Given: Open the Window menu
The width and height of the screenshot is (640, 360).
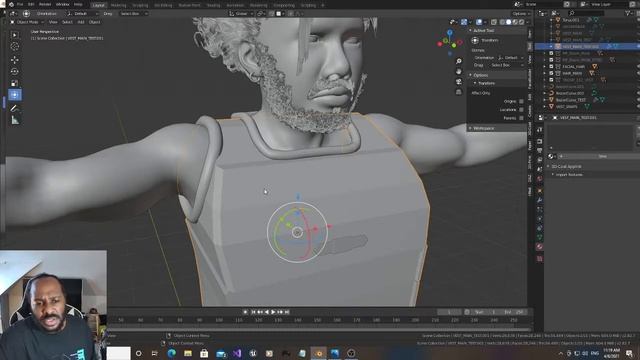Looking at the screenshot, I should (x=62, y=4).
